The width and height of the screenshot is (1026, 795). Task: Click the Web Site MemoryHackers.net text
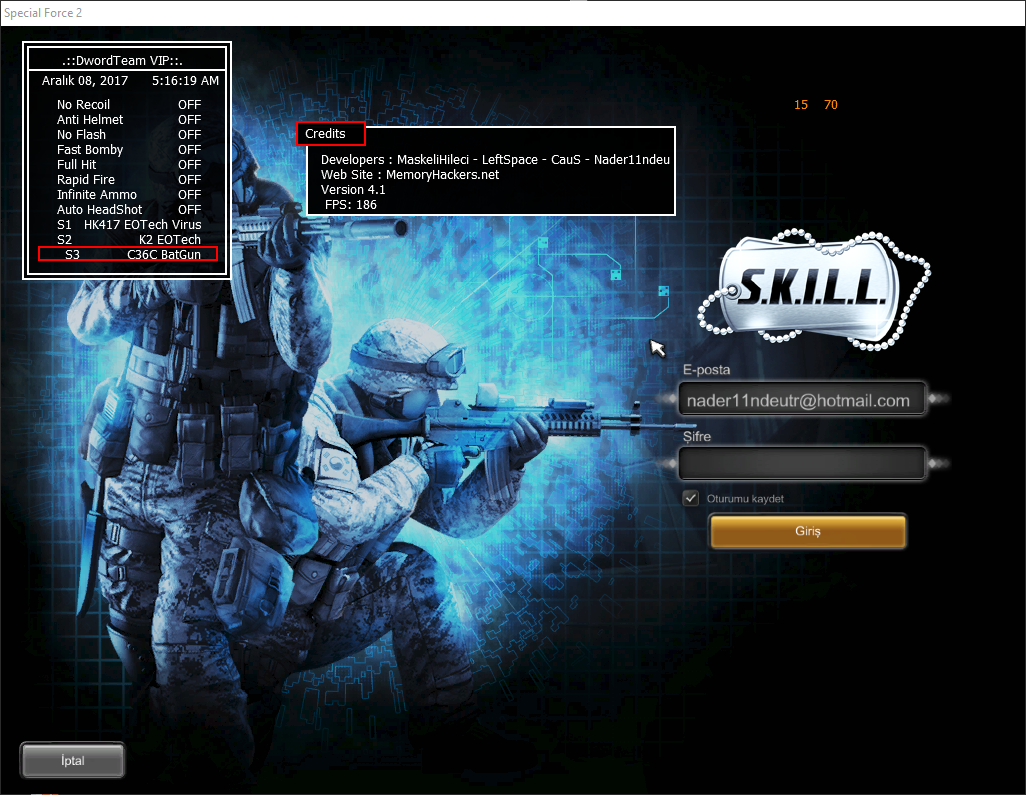(410, 175)
